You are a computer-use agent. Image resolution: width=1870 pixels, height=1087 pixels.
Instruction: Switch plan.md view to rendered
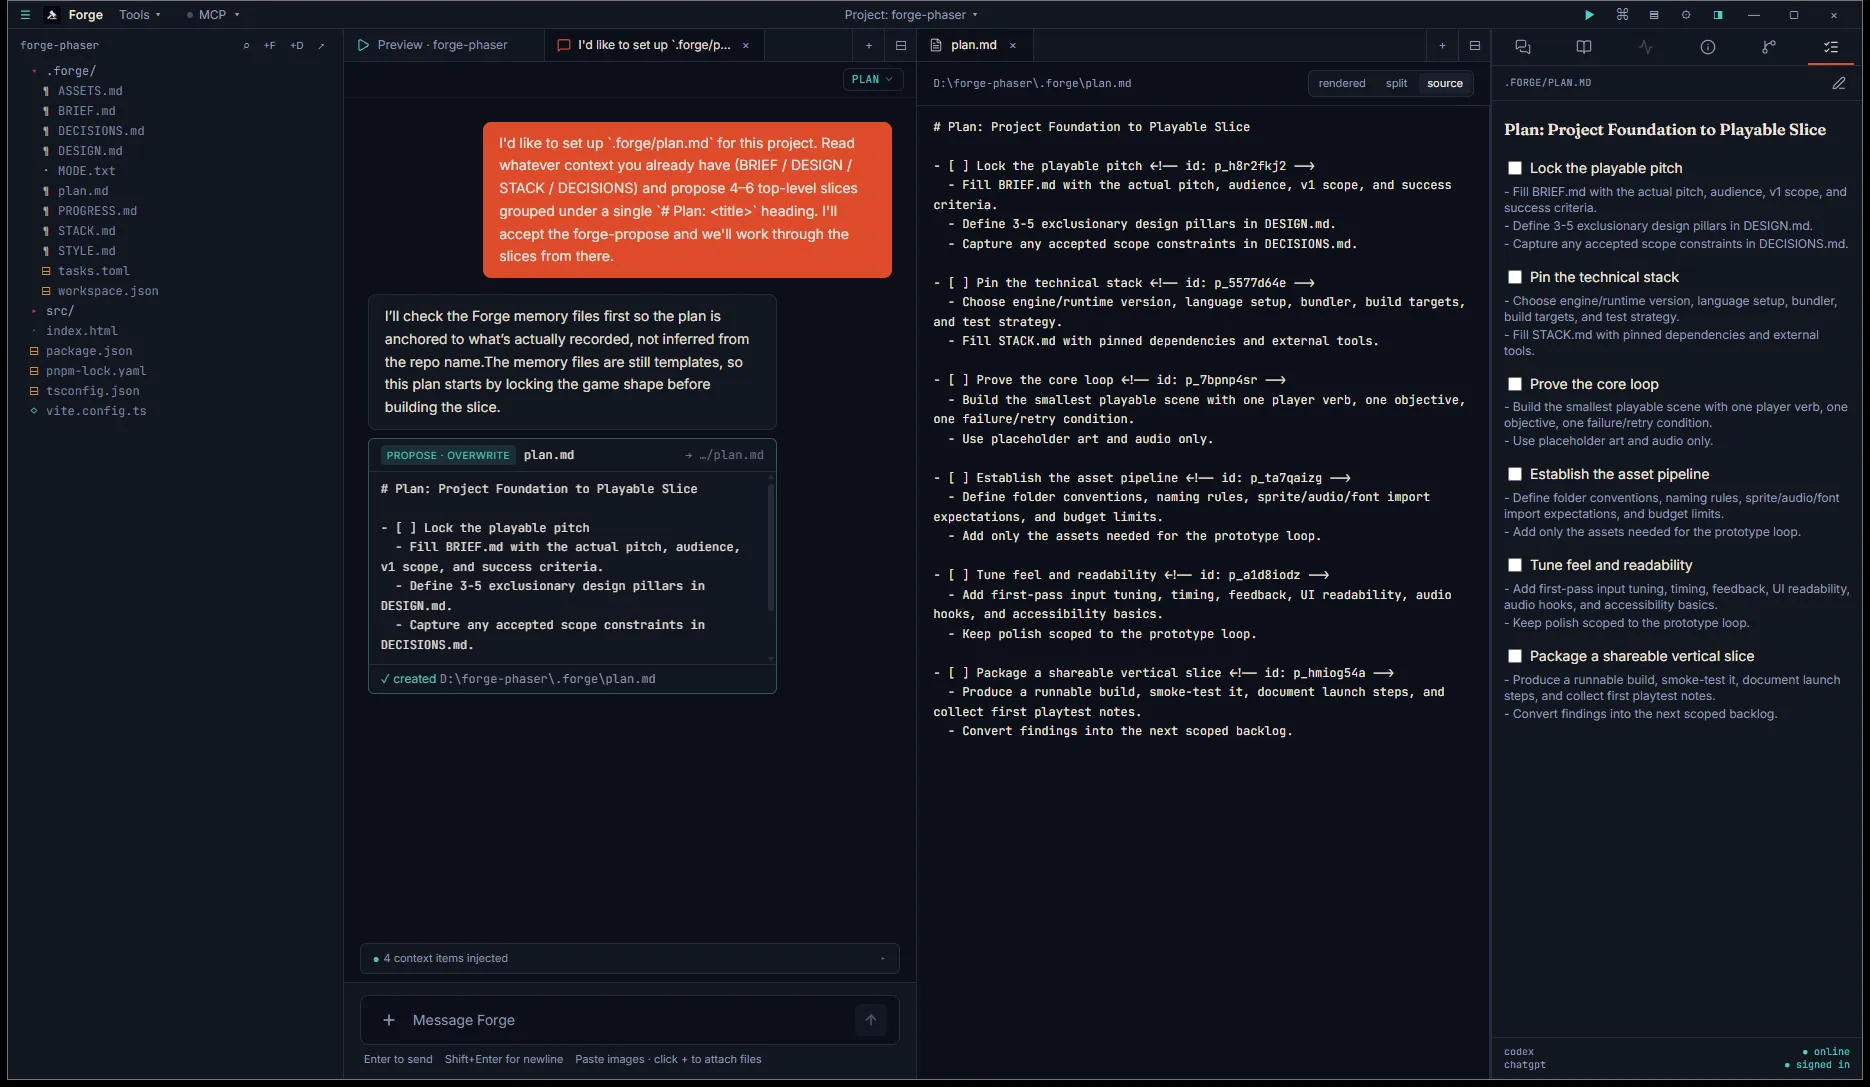pyautogui.click(x=1342, y=84)
